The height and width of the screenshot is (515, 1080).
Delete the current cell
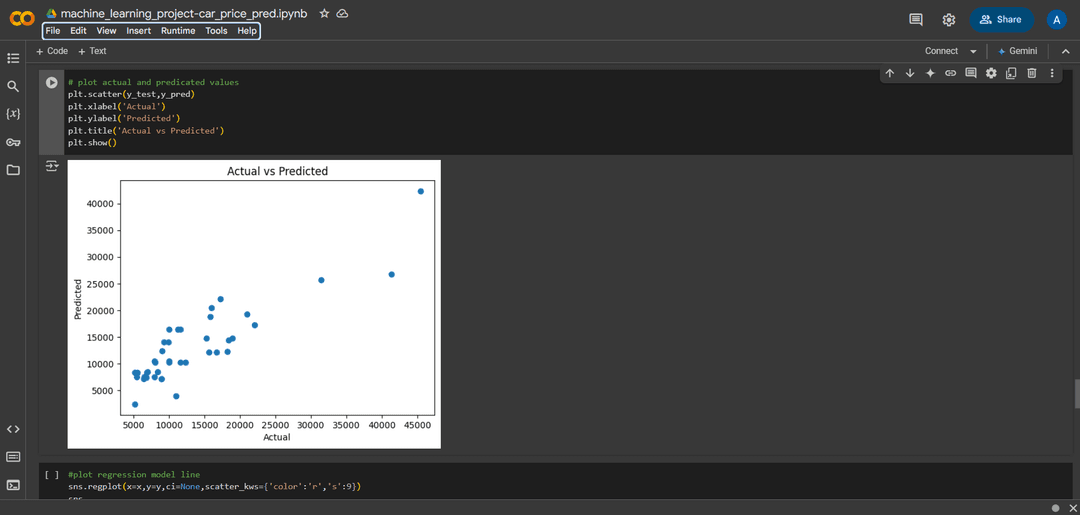point(1032,73)
